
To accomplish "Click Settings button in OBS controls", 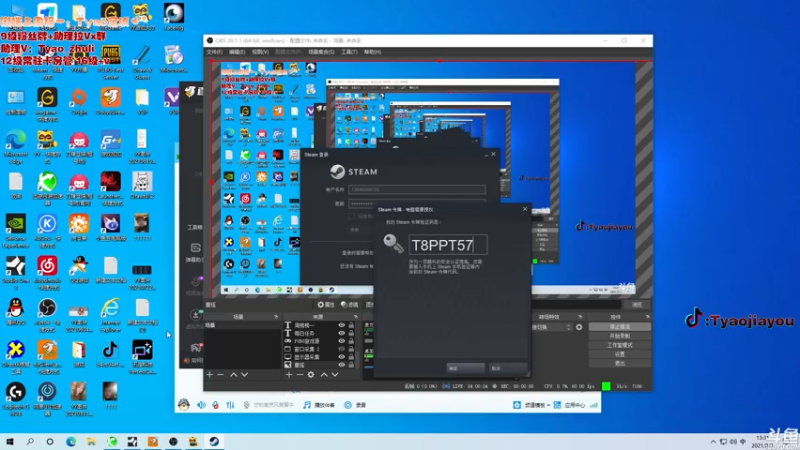I will (620, 354).
